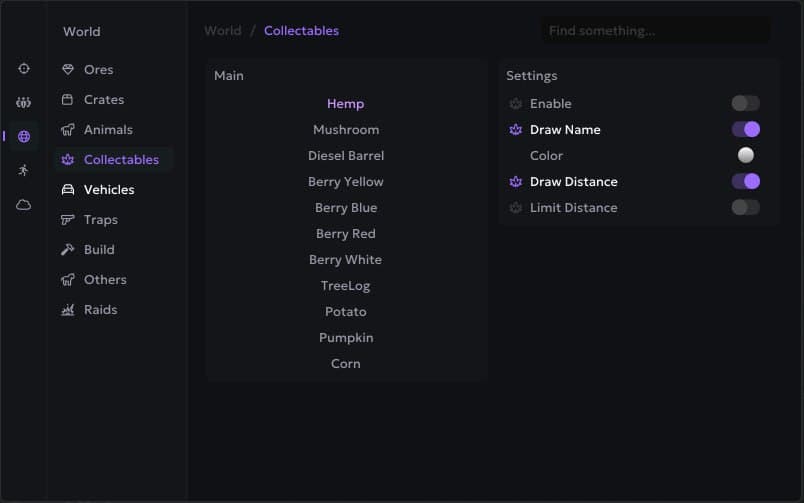Viewport: 804px width, 503px height.
Task: Switch to the Raids sidebar section
Action: click(100, 310)
